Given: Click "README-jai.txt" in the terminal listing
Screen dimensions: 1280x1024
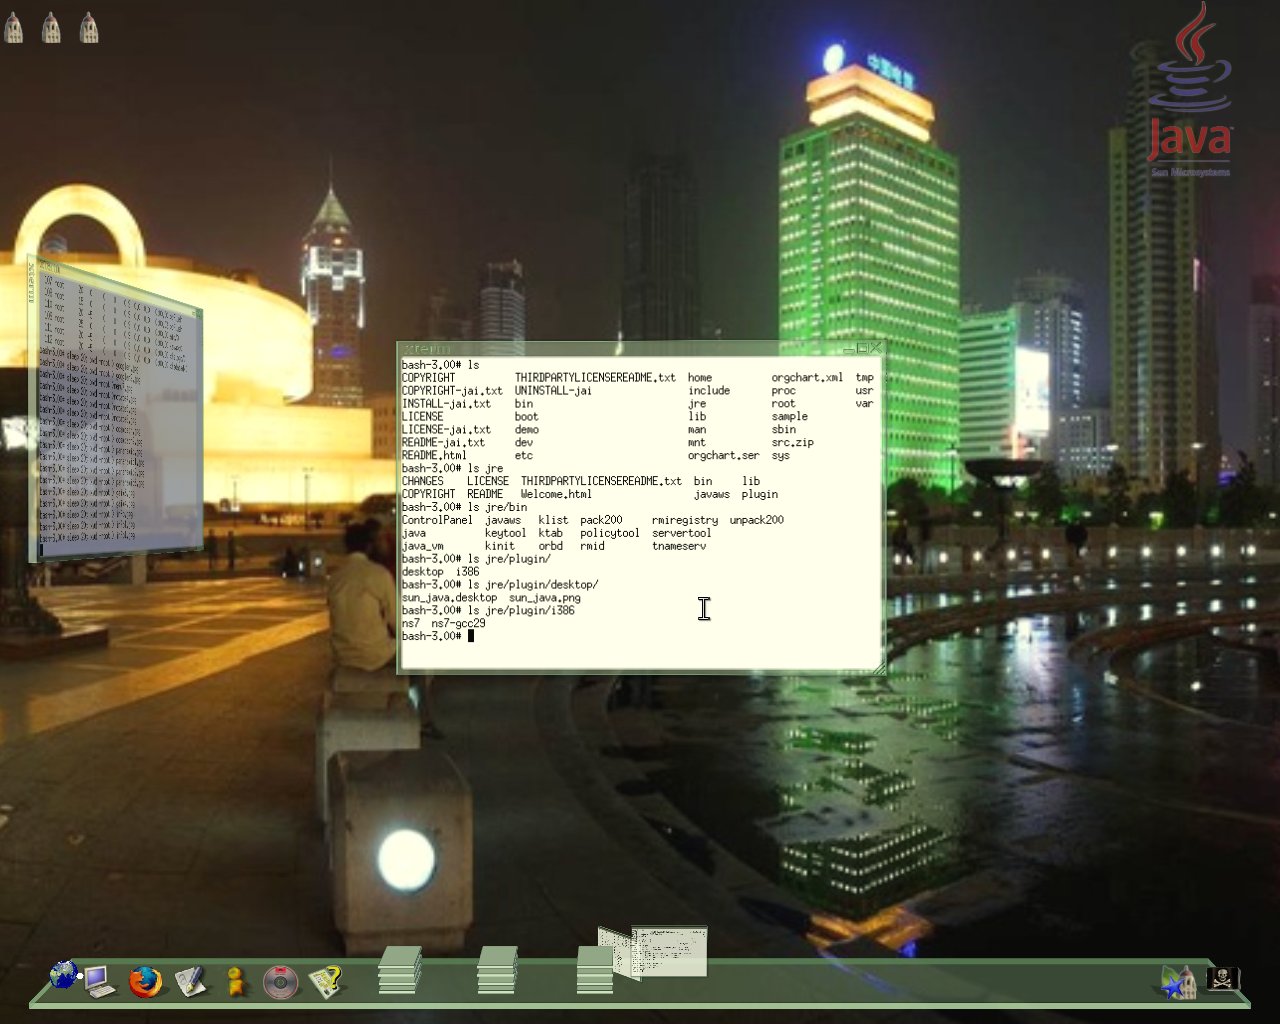Looking at the screenshot, I should (443, 442).
